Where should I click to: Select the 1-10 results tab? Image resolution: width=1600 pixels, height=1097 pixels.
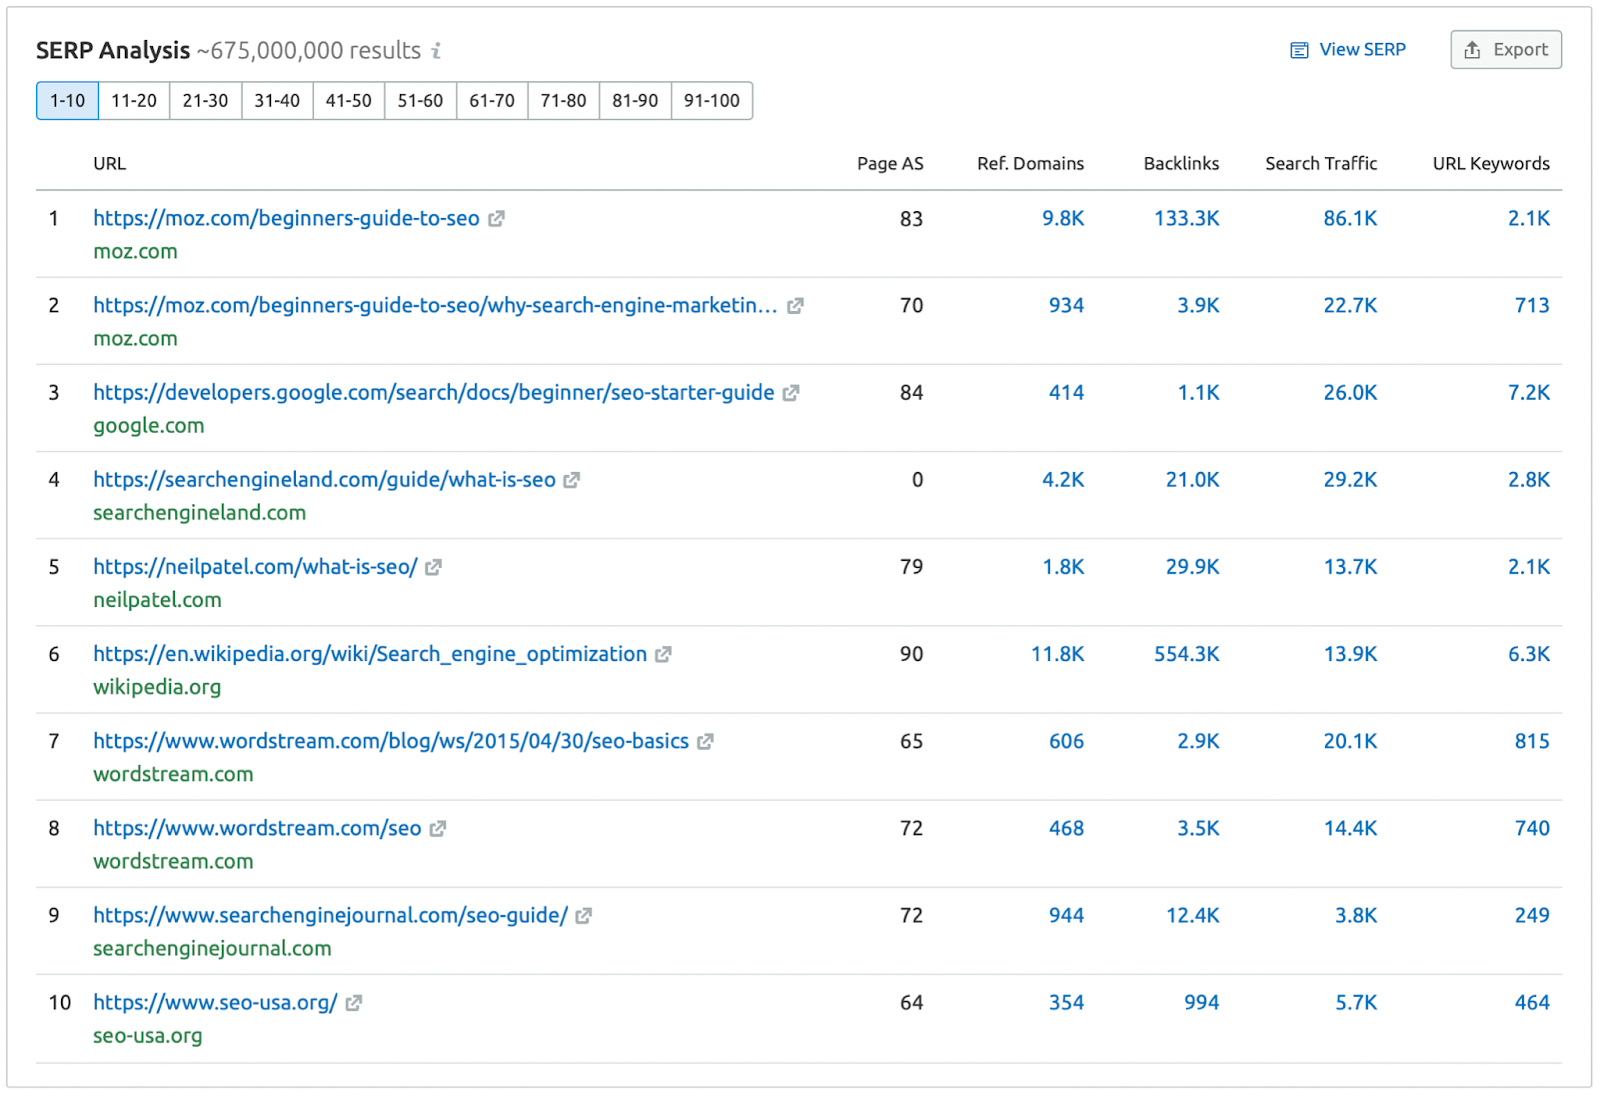coord(67,101)
